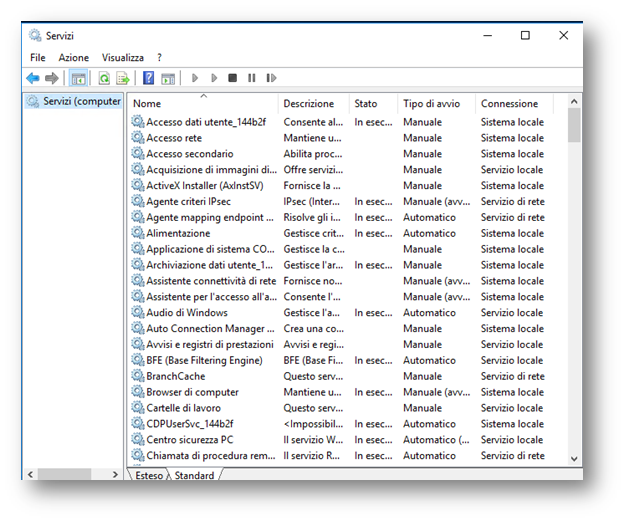Click the Forward arrow toolbar icon

coord(52,78)
